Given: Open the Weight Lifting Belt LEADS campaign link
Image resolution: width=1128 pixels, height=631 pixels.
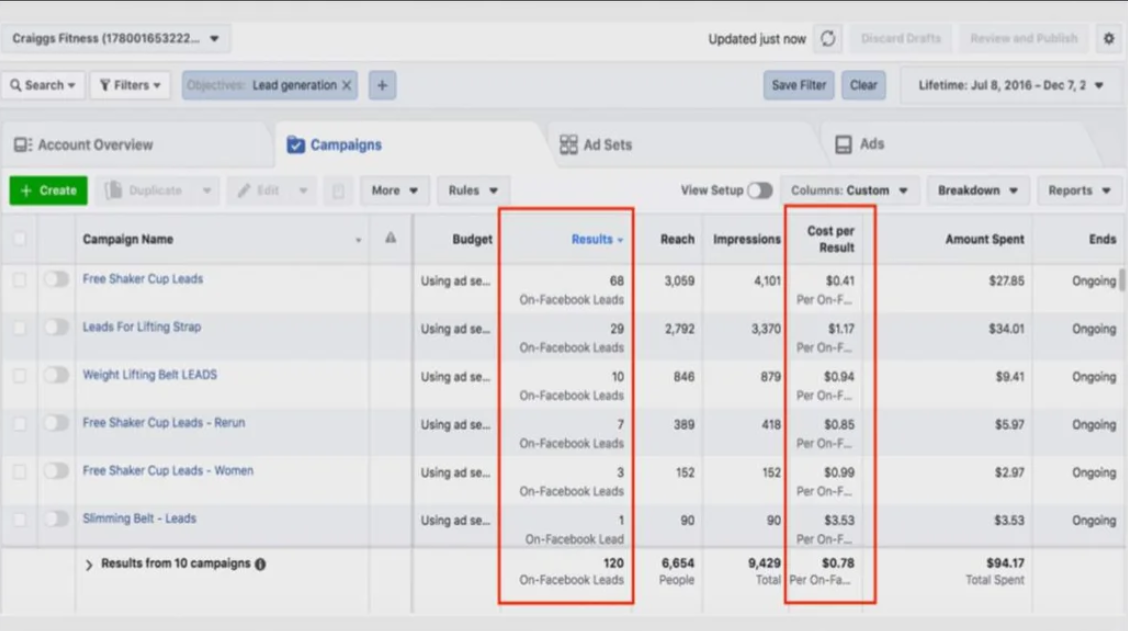Looking at the screenshot, I should click(x=149, y=375).
